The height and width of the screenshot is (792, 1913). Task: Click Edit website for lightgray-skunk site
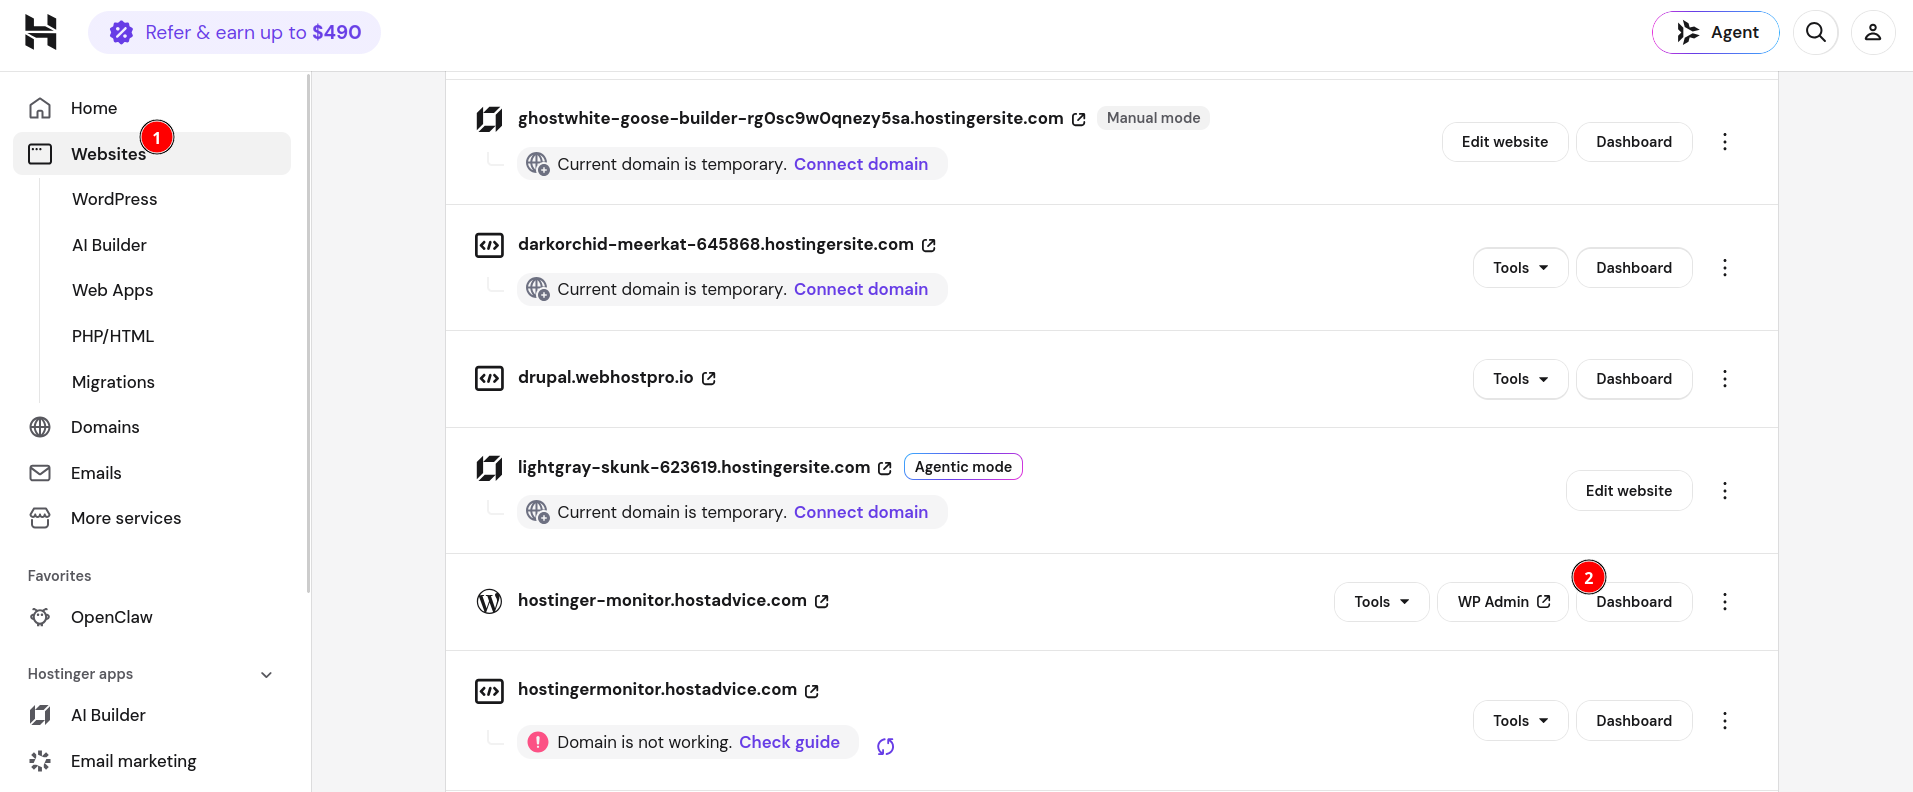pos(1629,491)
